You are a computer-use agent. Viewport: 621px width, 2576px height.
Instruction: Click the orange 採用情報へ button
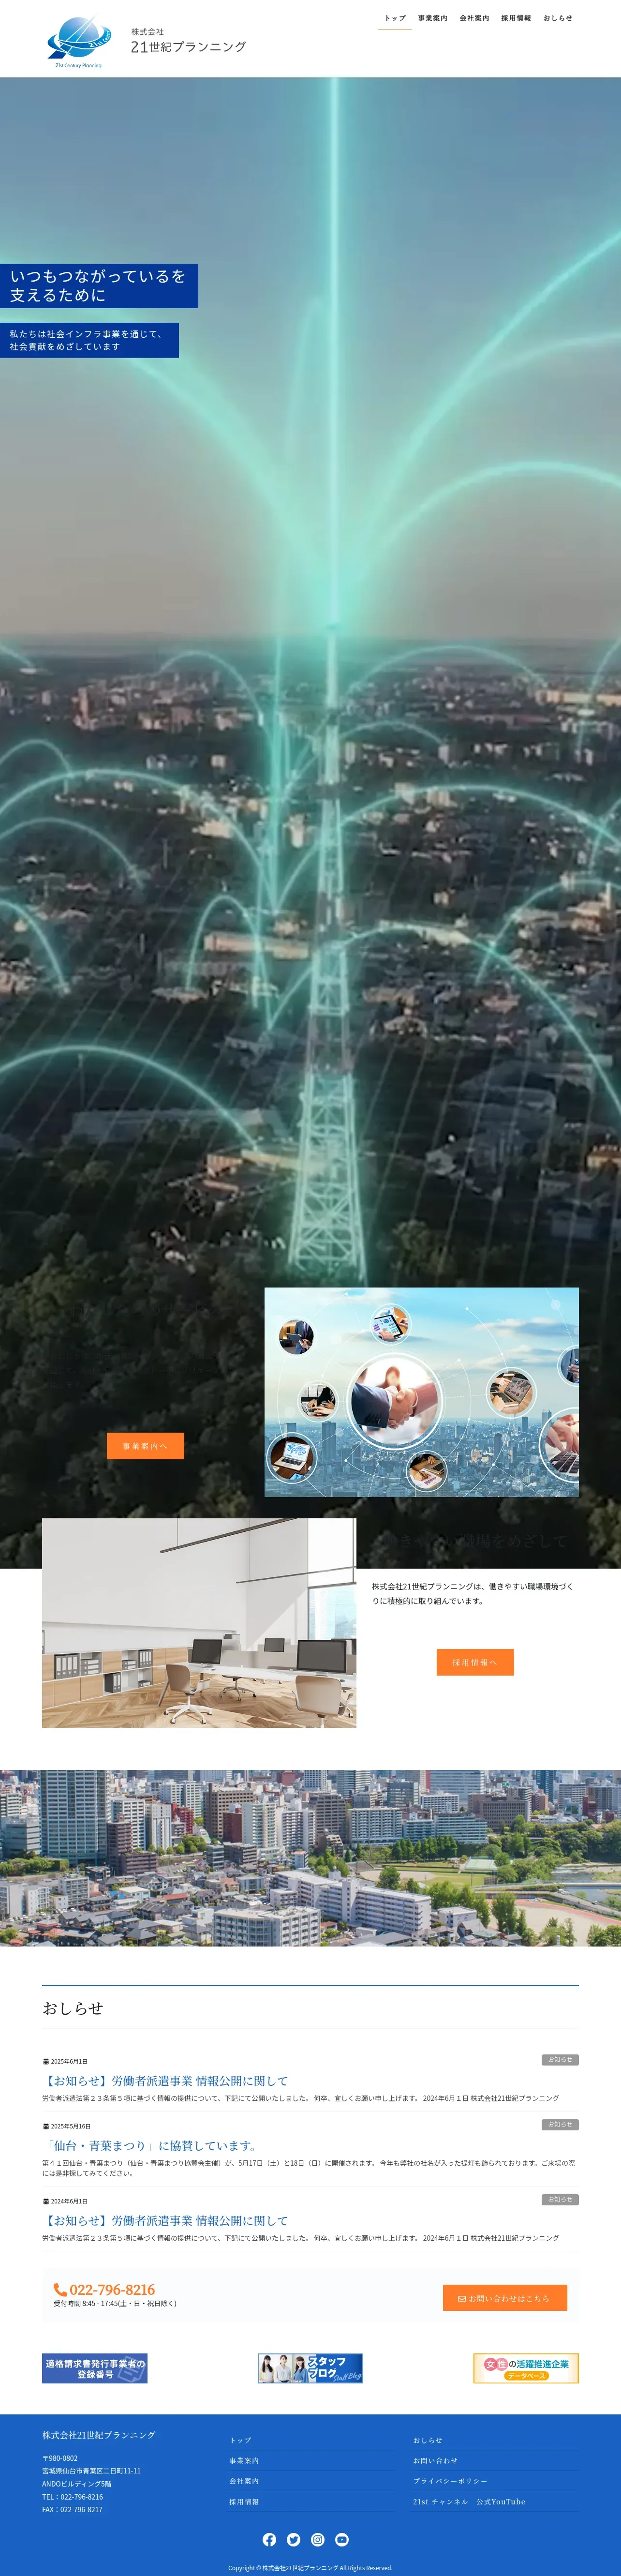pyautogui.click(x=475, y=1663)
